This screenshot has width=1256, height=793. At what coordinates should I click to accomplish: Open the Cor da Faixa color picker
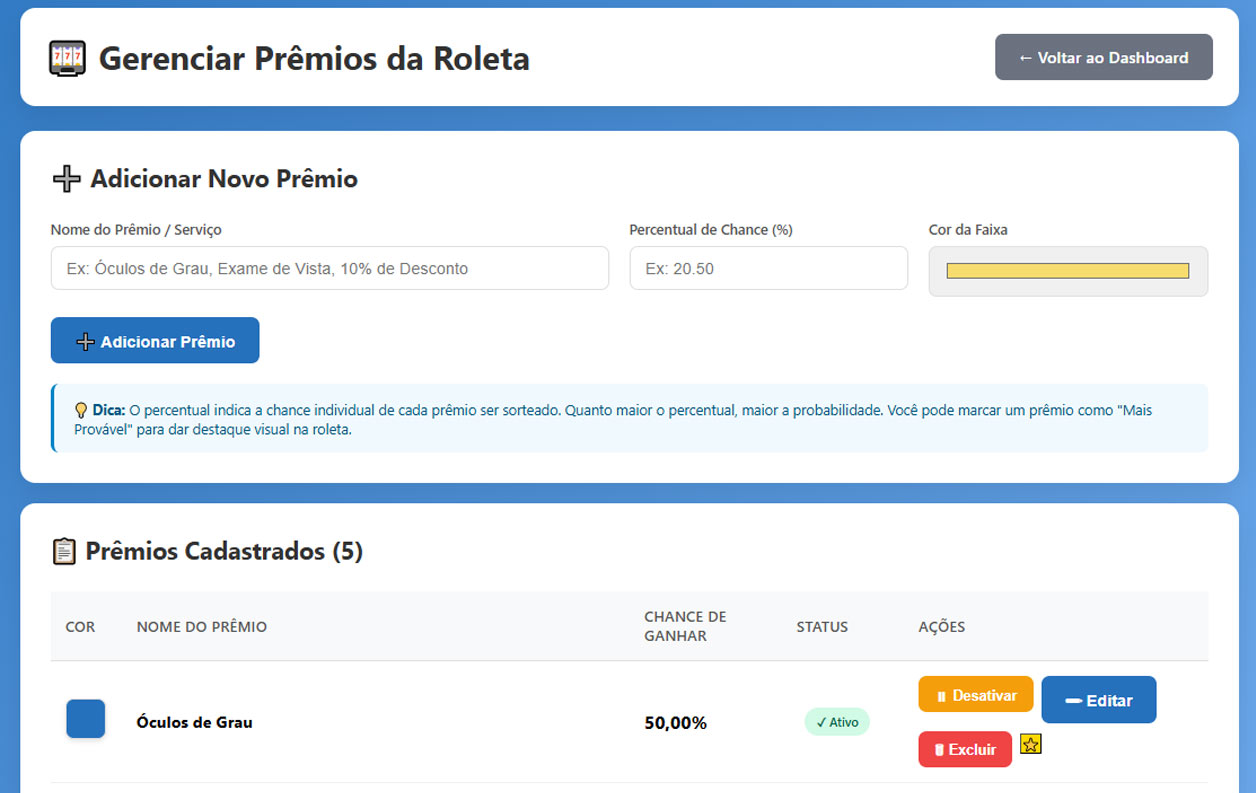point(1067,270)
